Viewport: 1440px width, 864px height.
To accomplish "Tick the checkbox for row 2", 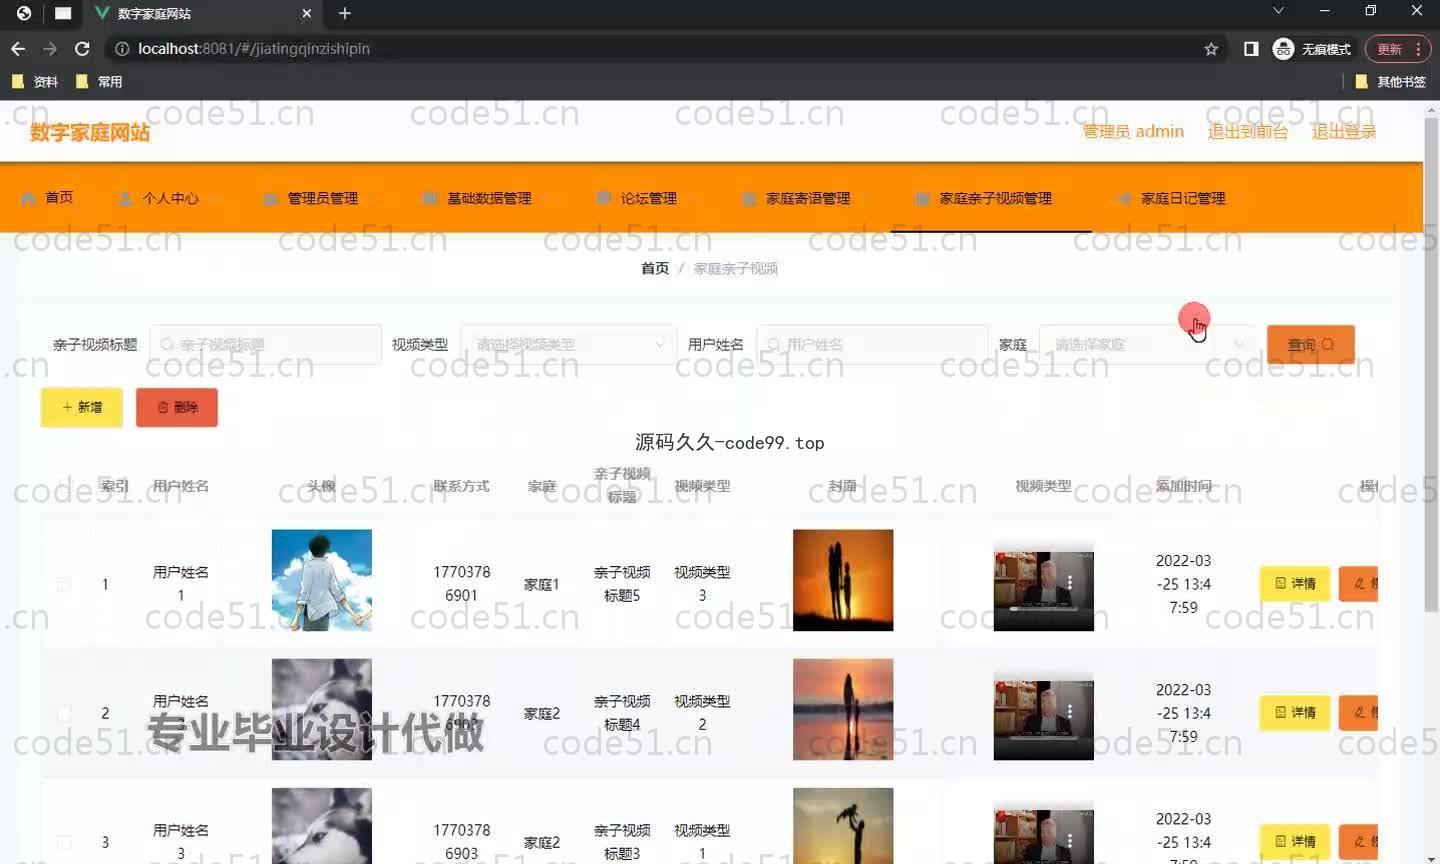I will (64, 713).
